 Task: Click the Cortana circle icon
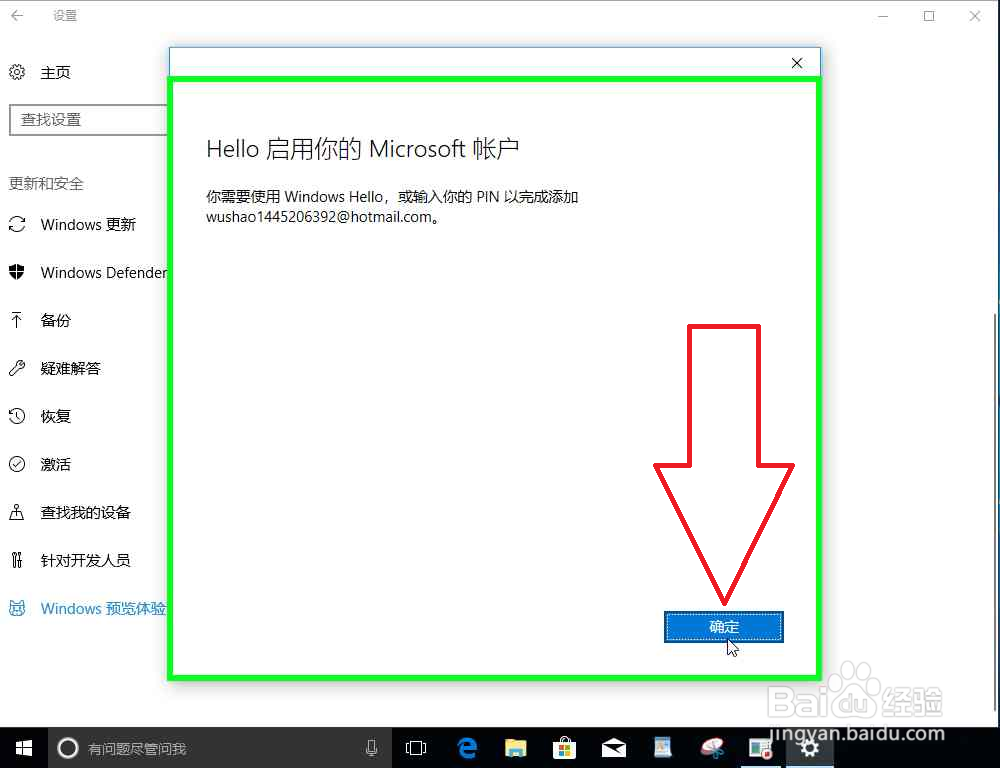68,748
